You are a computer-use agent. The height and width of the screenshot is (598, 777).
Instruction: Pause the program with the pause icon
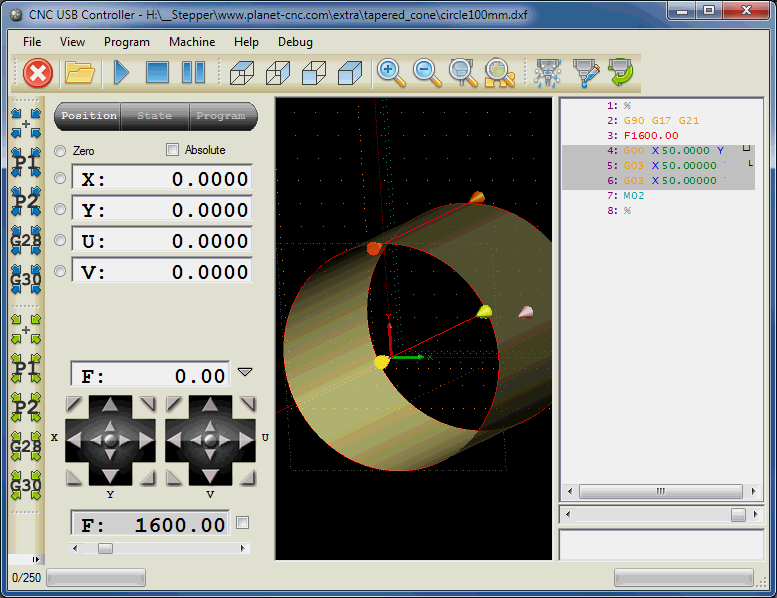tap(193, 73)
